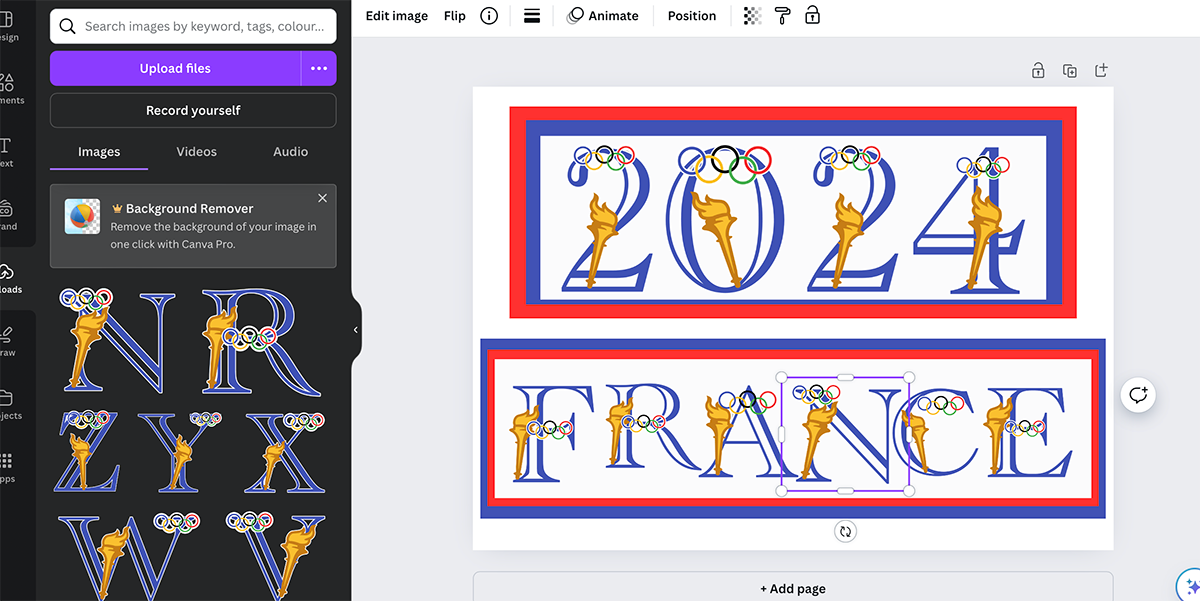Open the more options dots next to Upload files
The width and height of the screenshot is (1200, 601).
[x=319, y=69]
